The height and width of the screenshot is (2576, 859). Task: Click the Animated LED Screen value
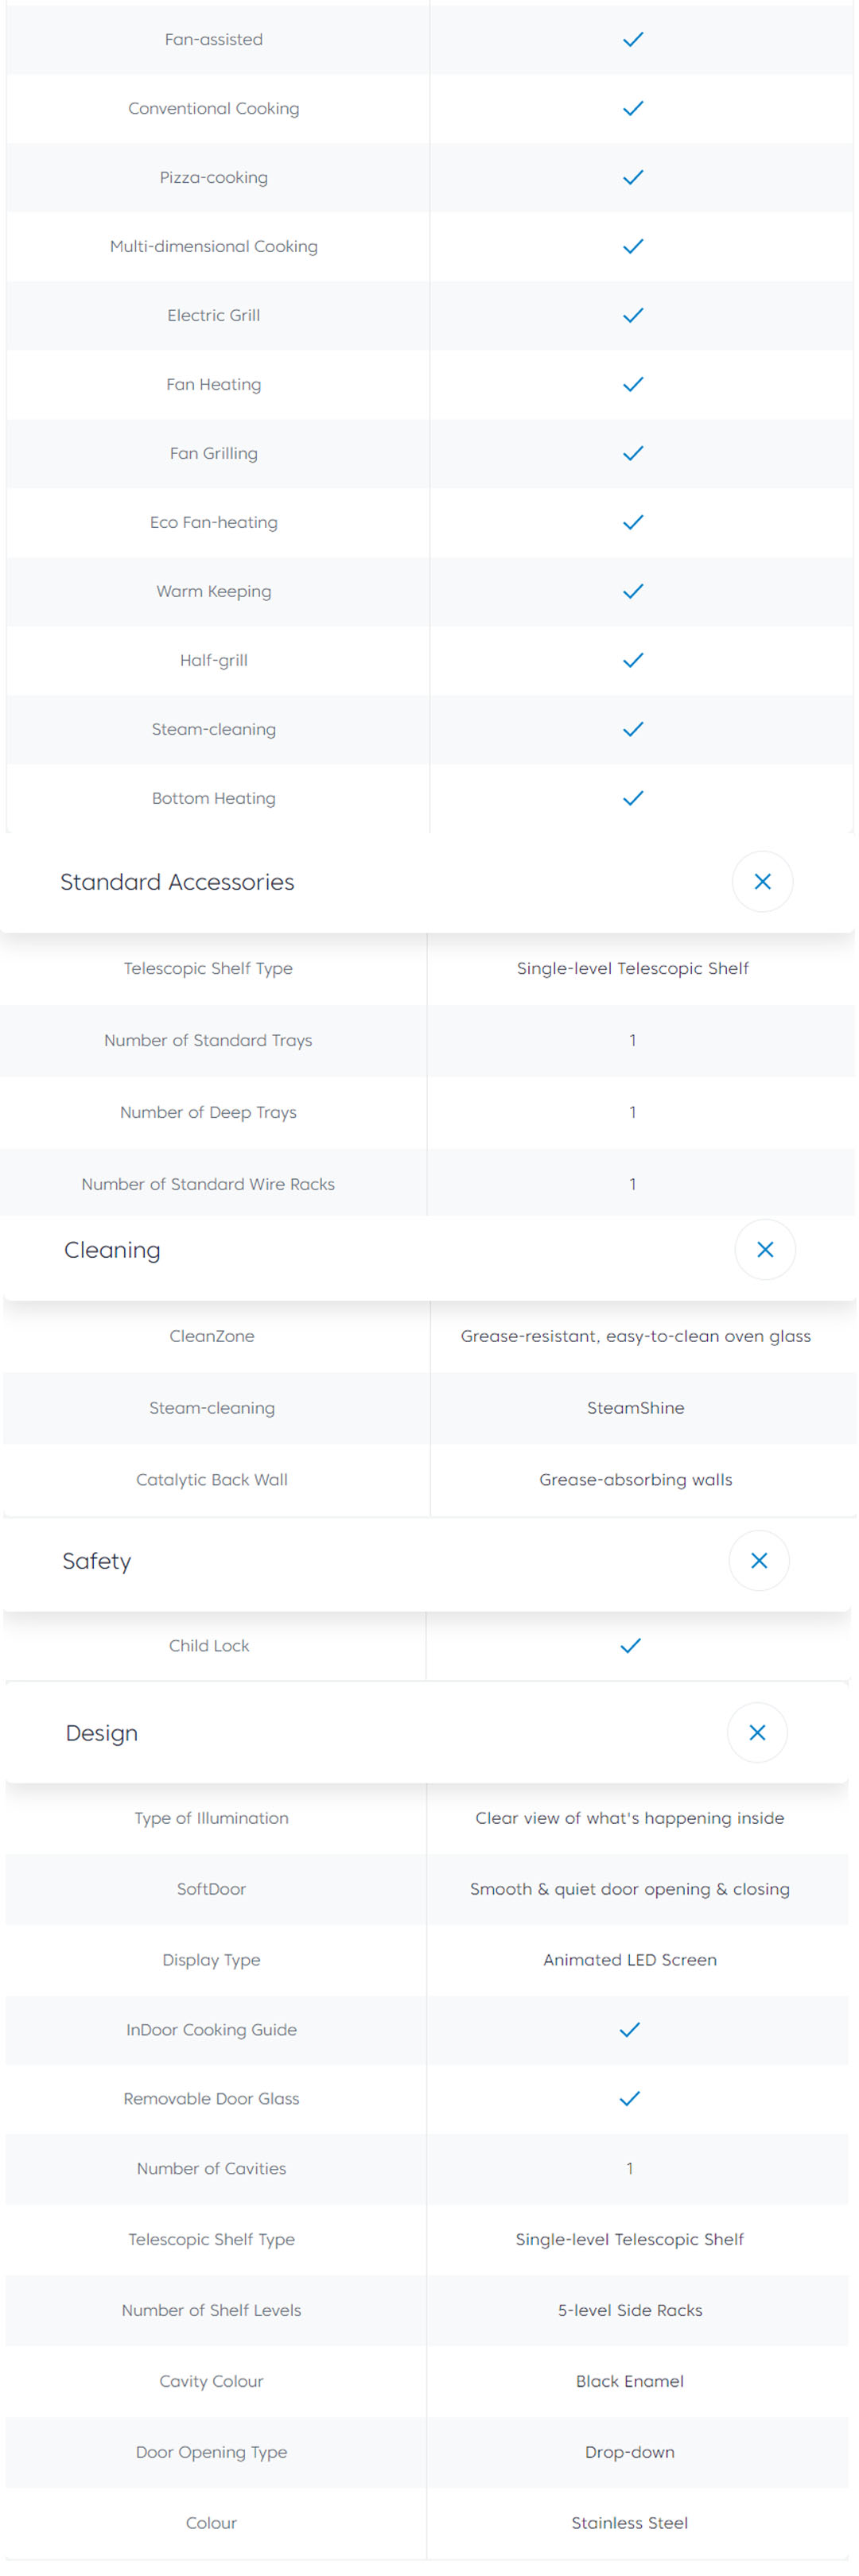[630, 1960]
